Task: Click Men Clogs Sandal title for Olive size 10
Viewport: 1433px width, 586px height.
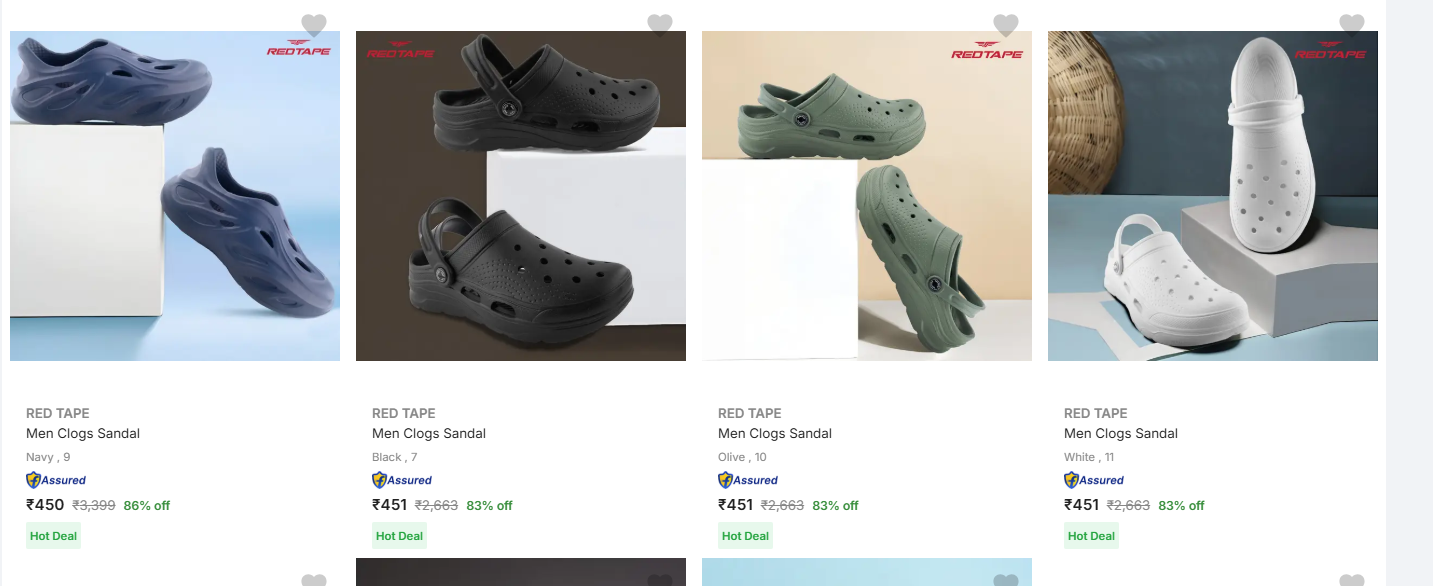Action: pyautogui.click(x=775, y=433)
